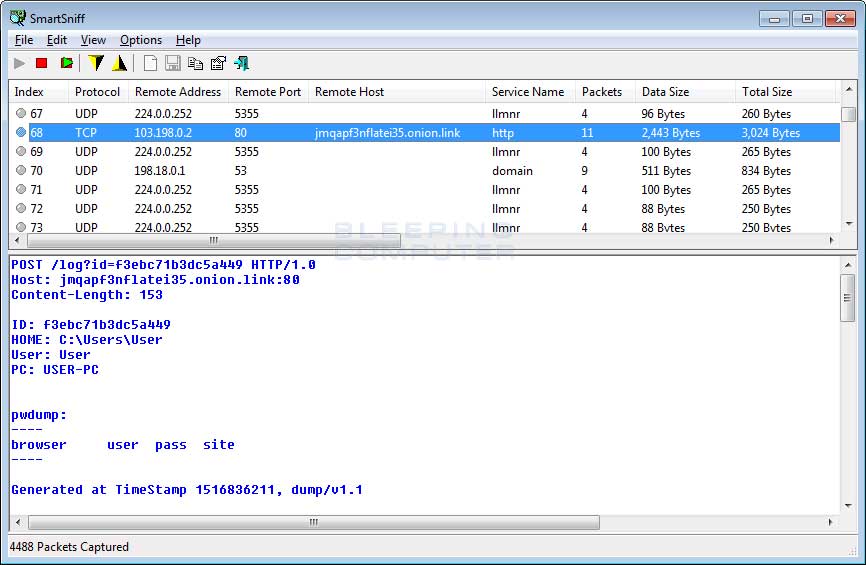Open the View menu

tap(93, 40)
